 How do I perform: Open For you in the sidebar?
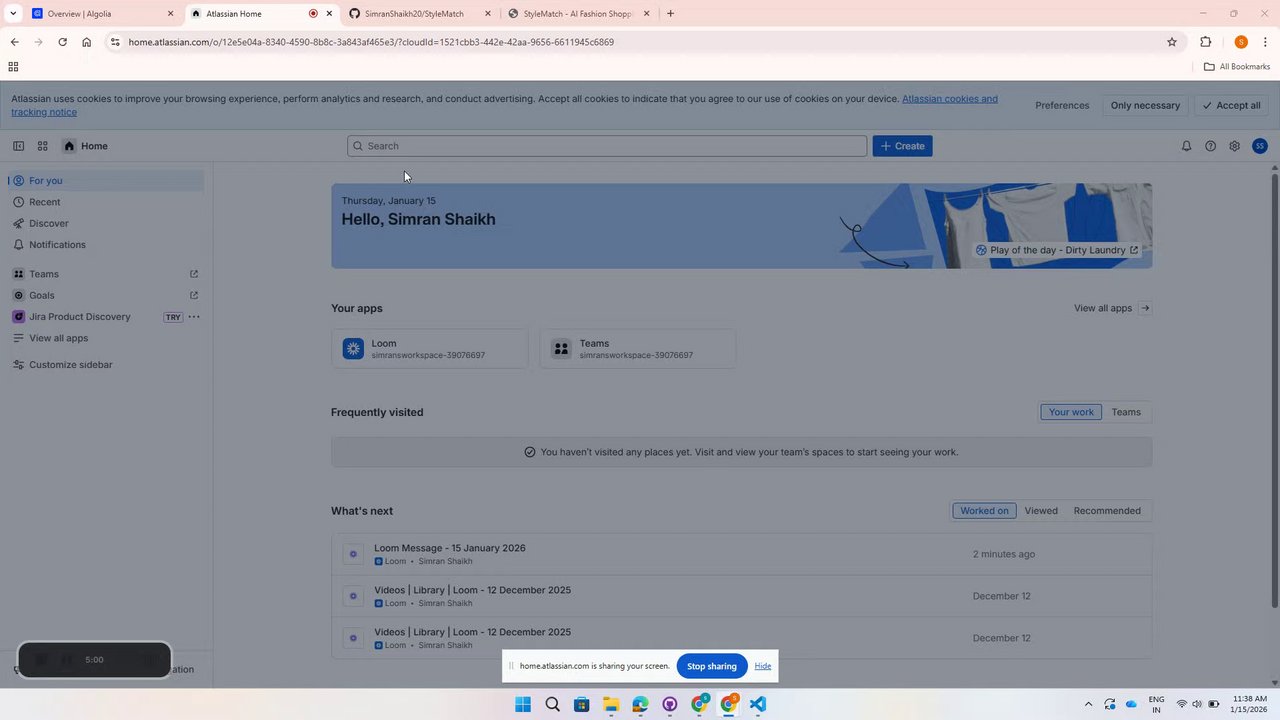click(x=106, y=181)
